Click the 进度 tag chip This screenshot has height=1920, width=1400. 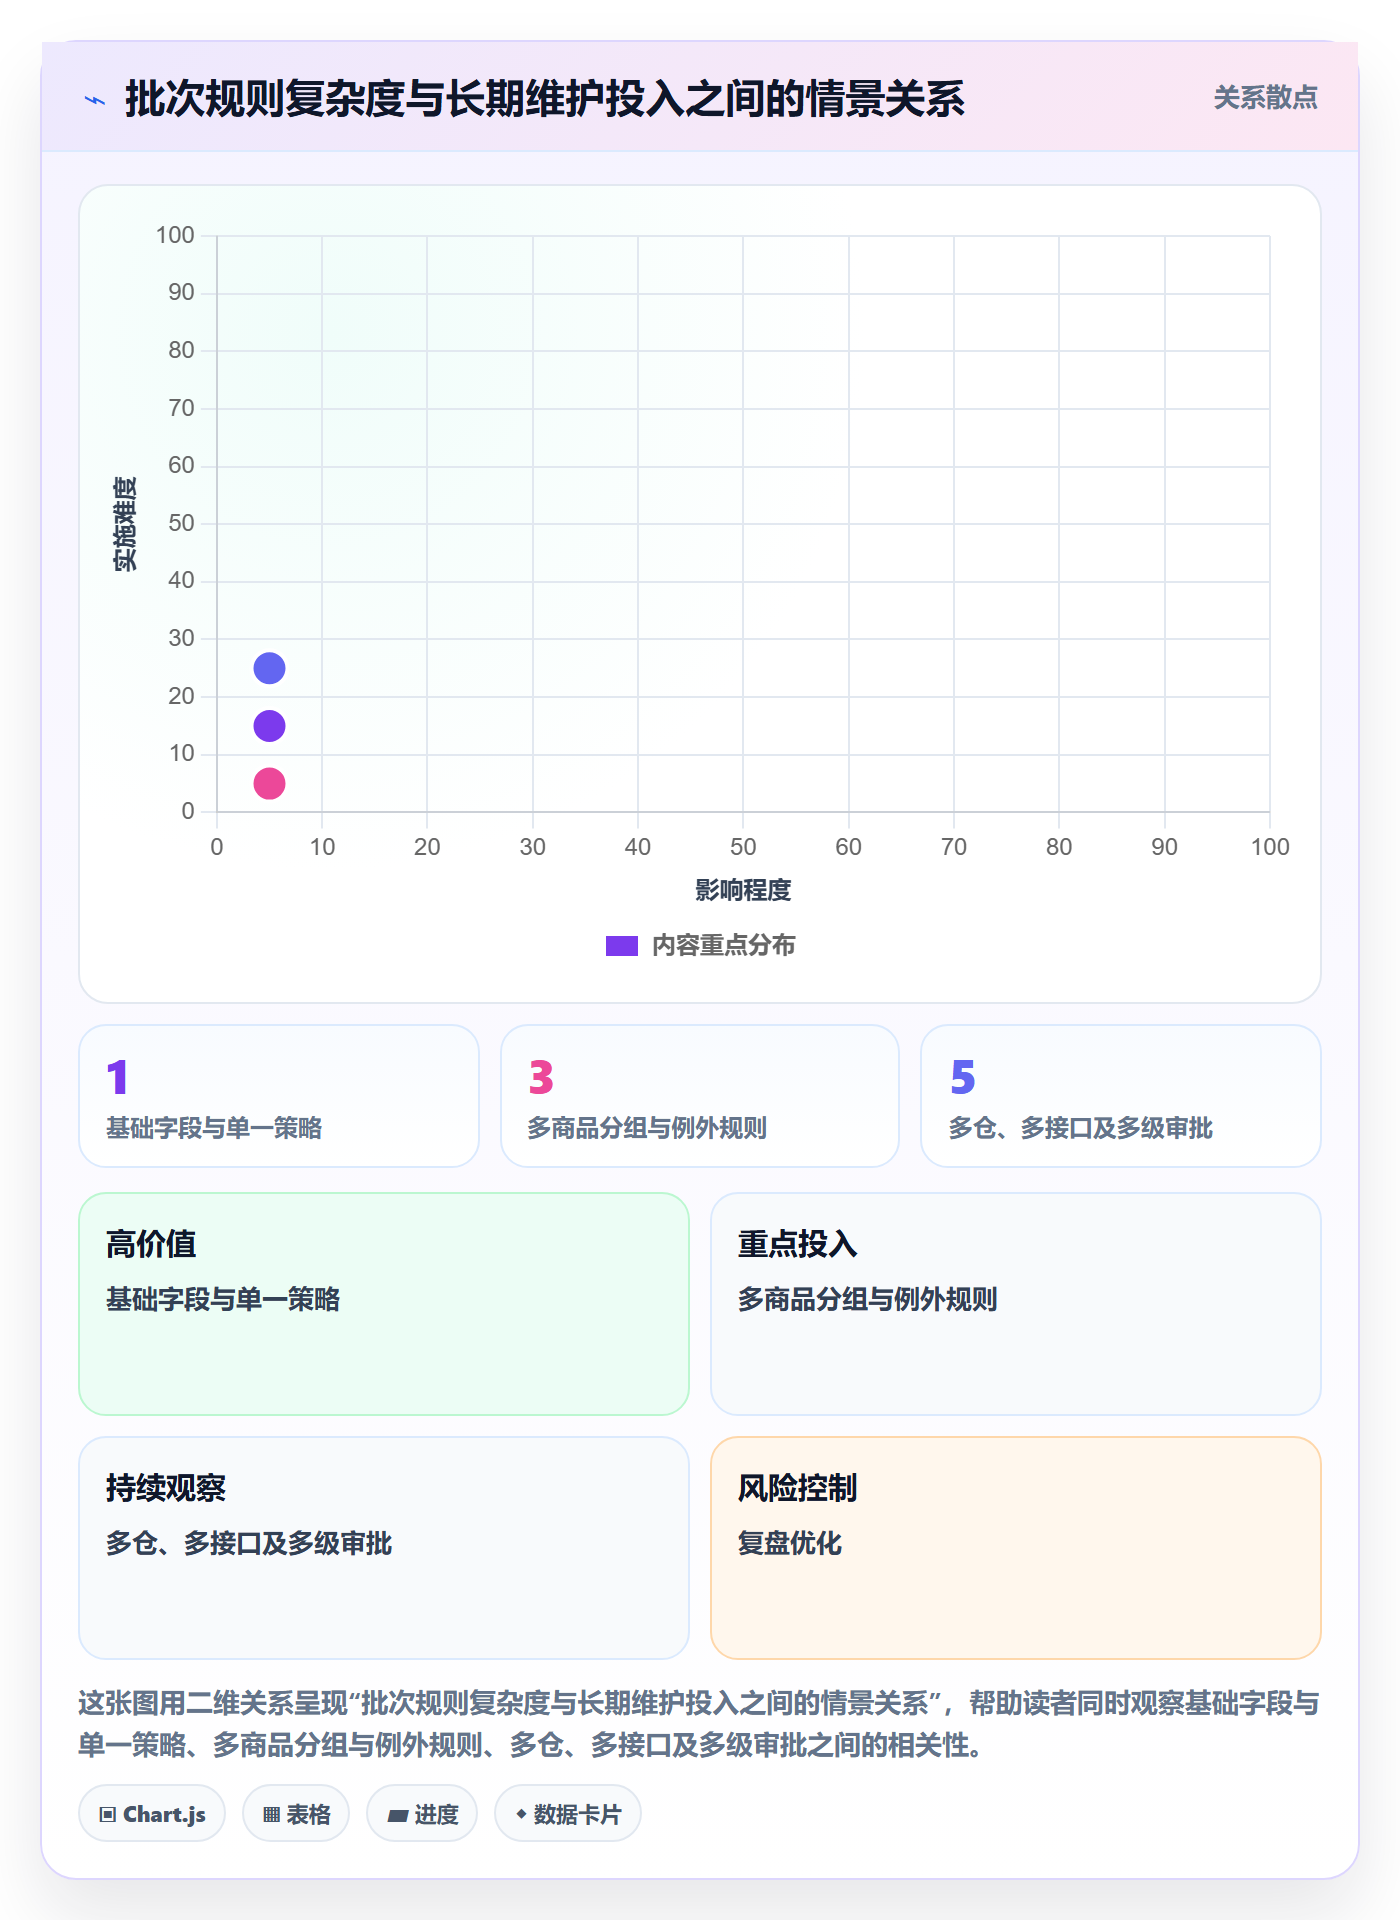coord(422,1814)
